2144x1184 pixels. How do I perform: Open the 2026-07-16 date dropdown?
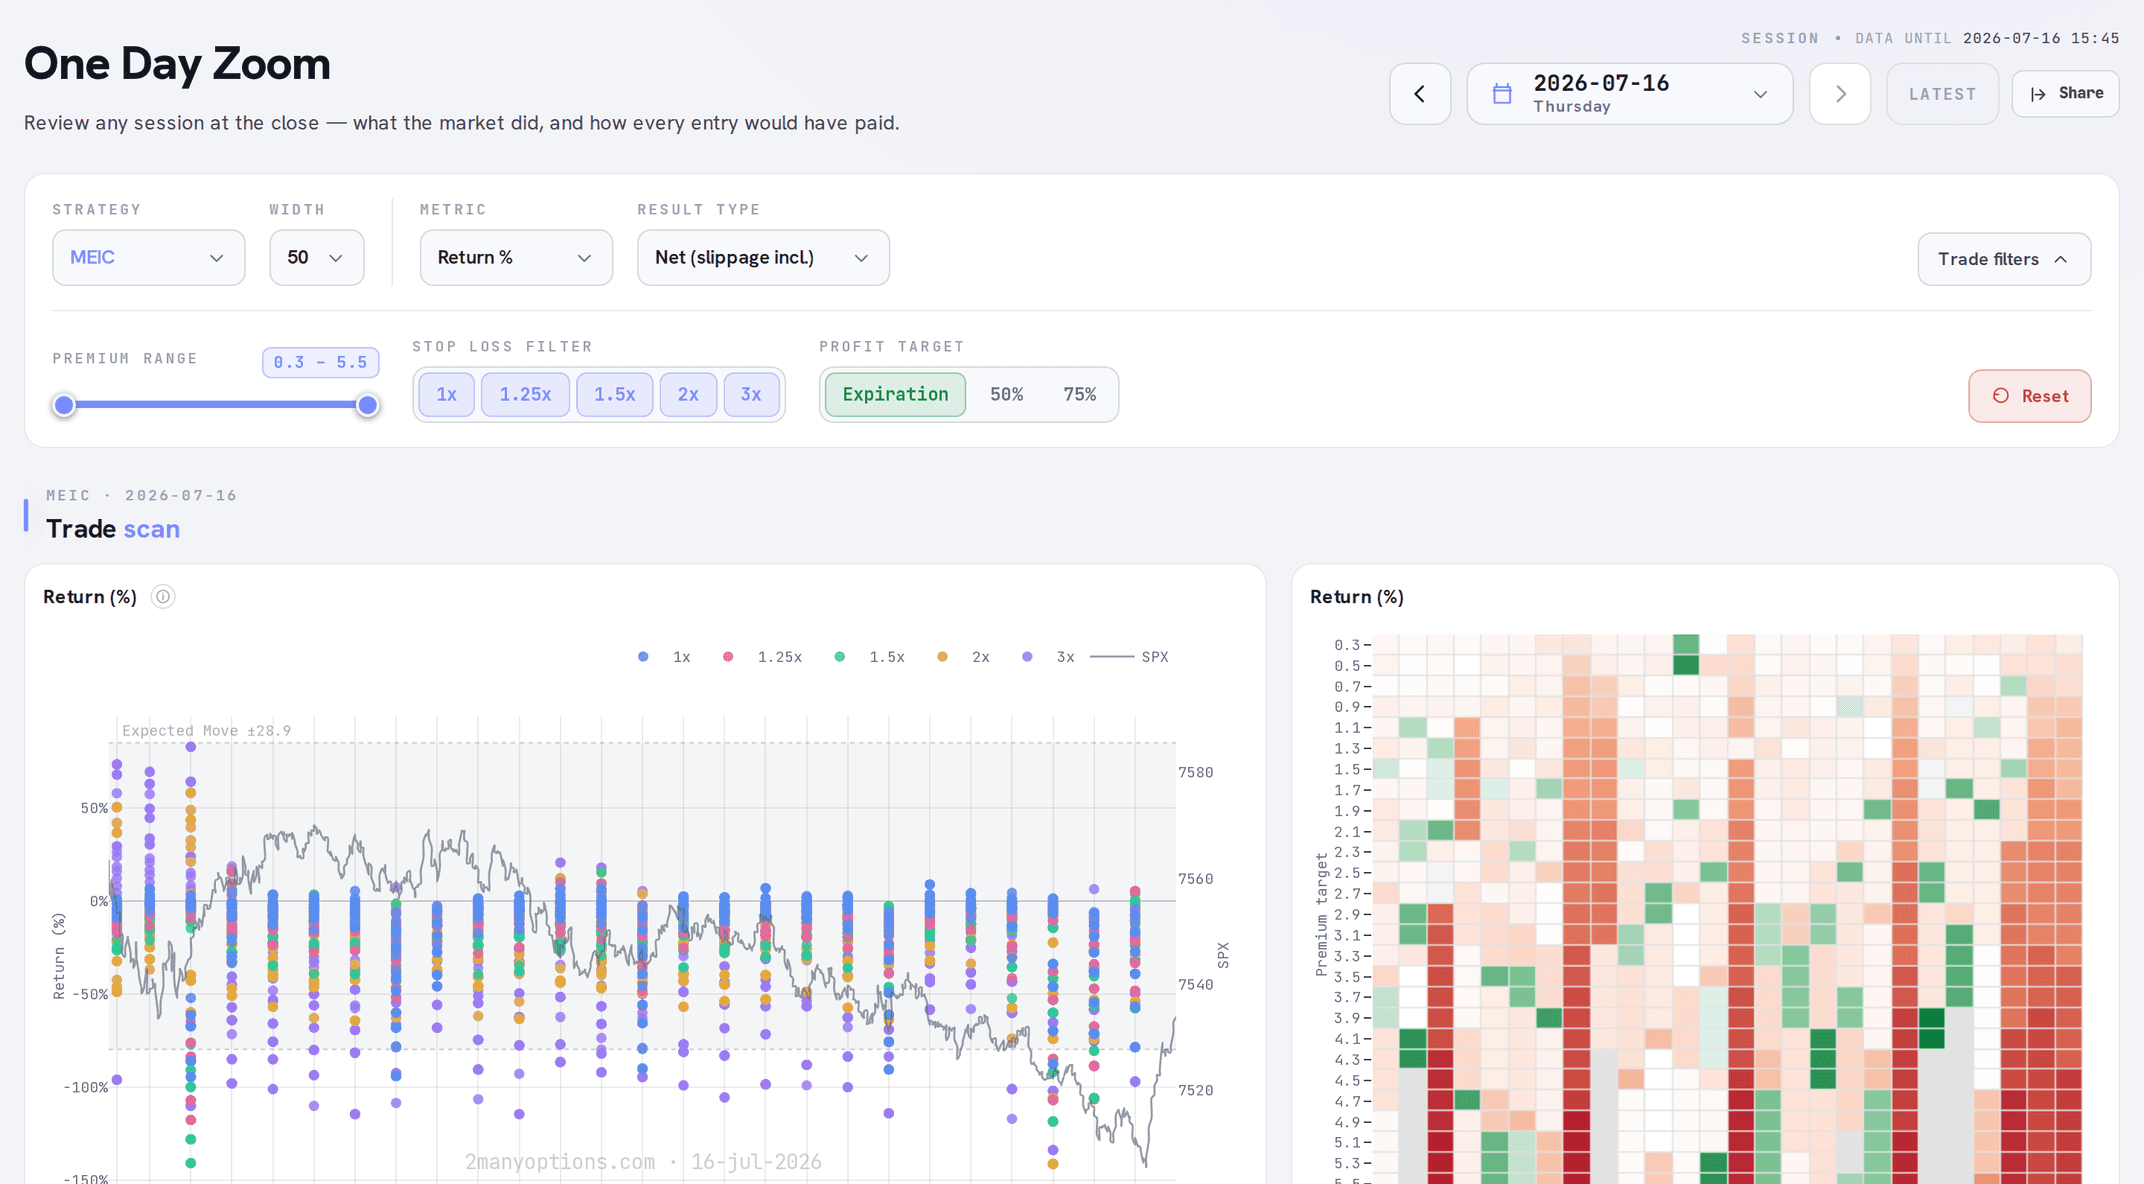click(1629, 94)
